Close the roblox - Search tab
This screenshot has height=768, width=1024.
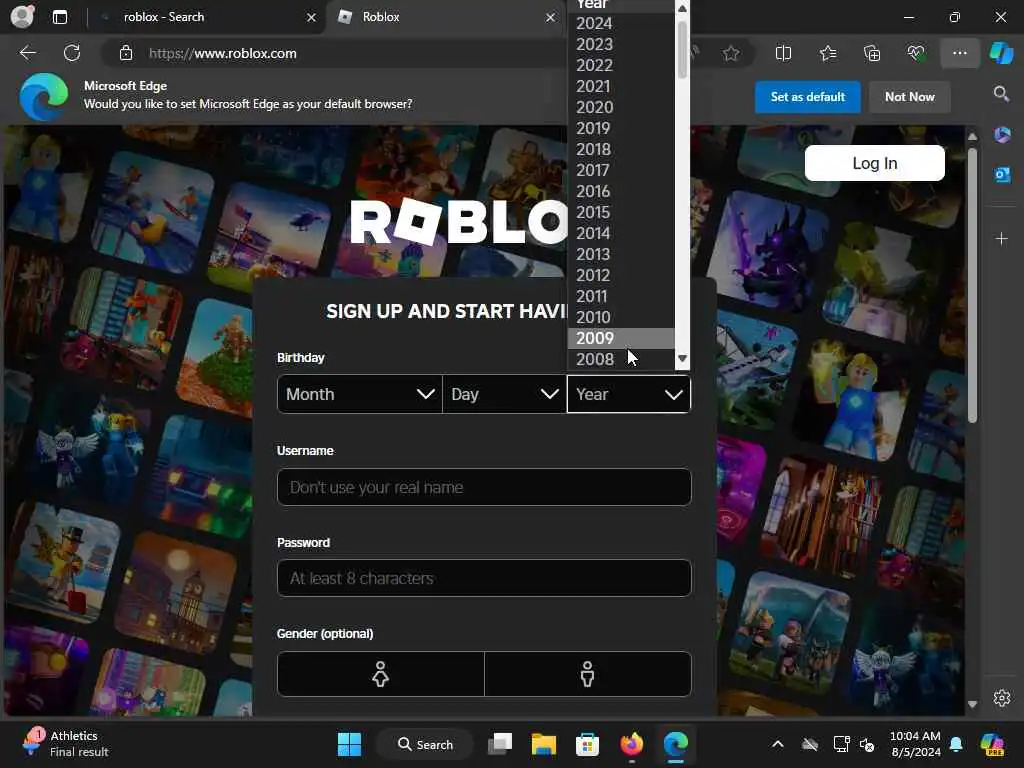312,18
